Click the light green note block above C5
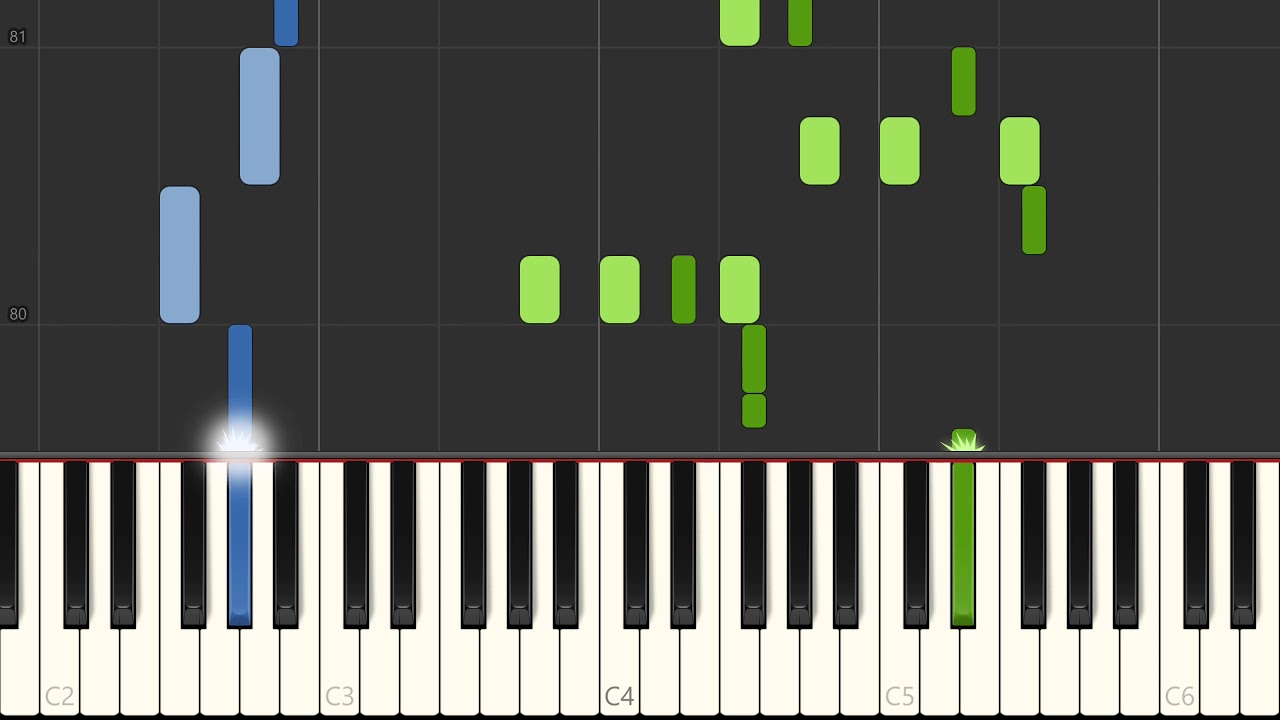This screenshot has width=1280, height=720. coord(900,151)
